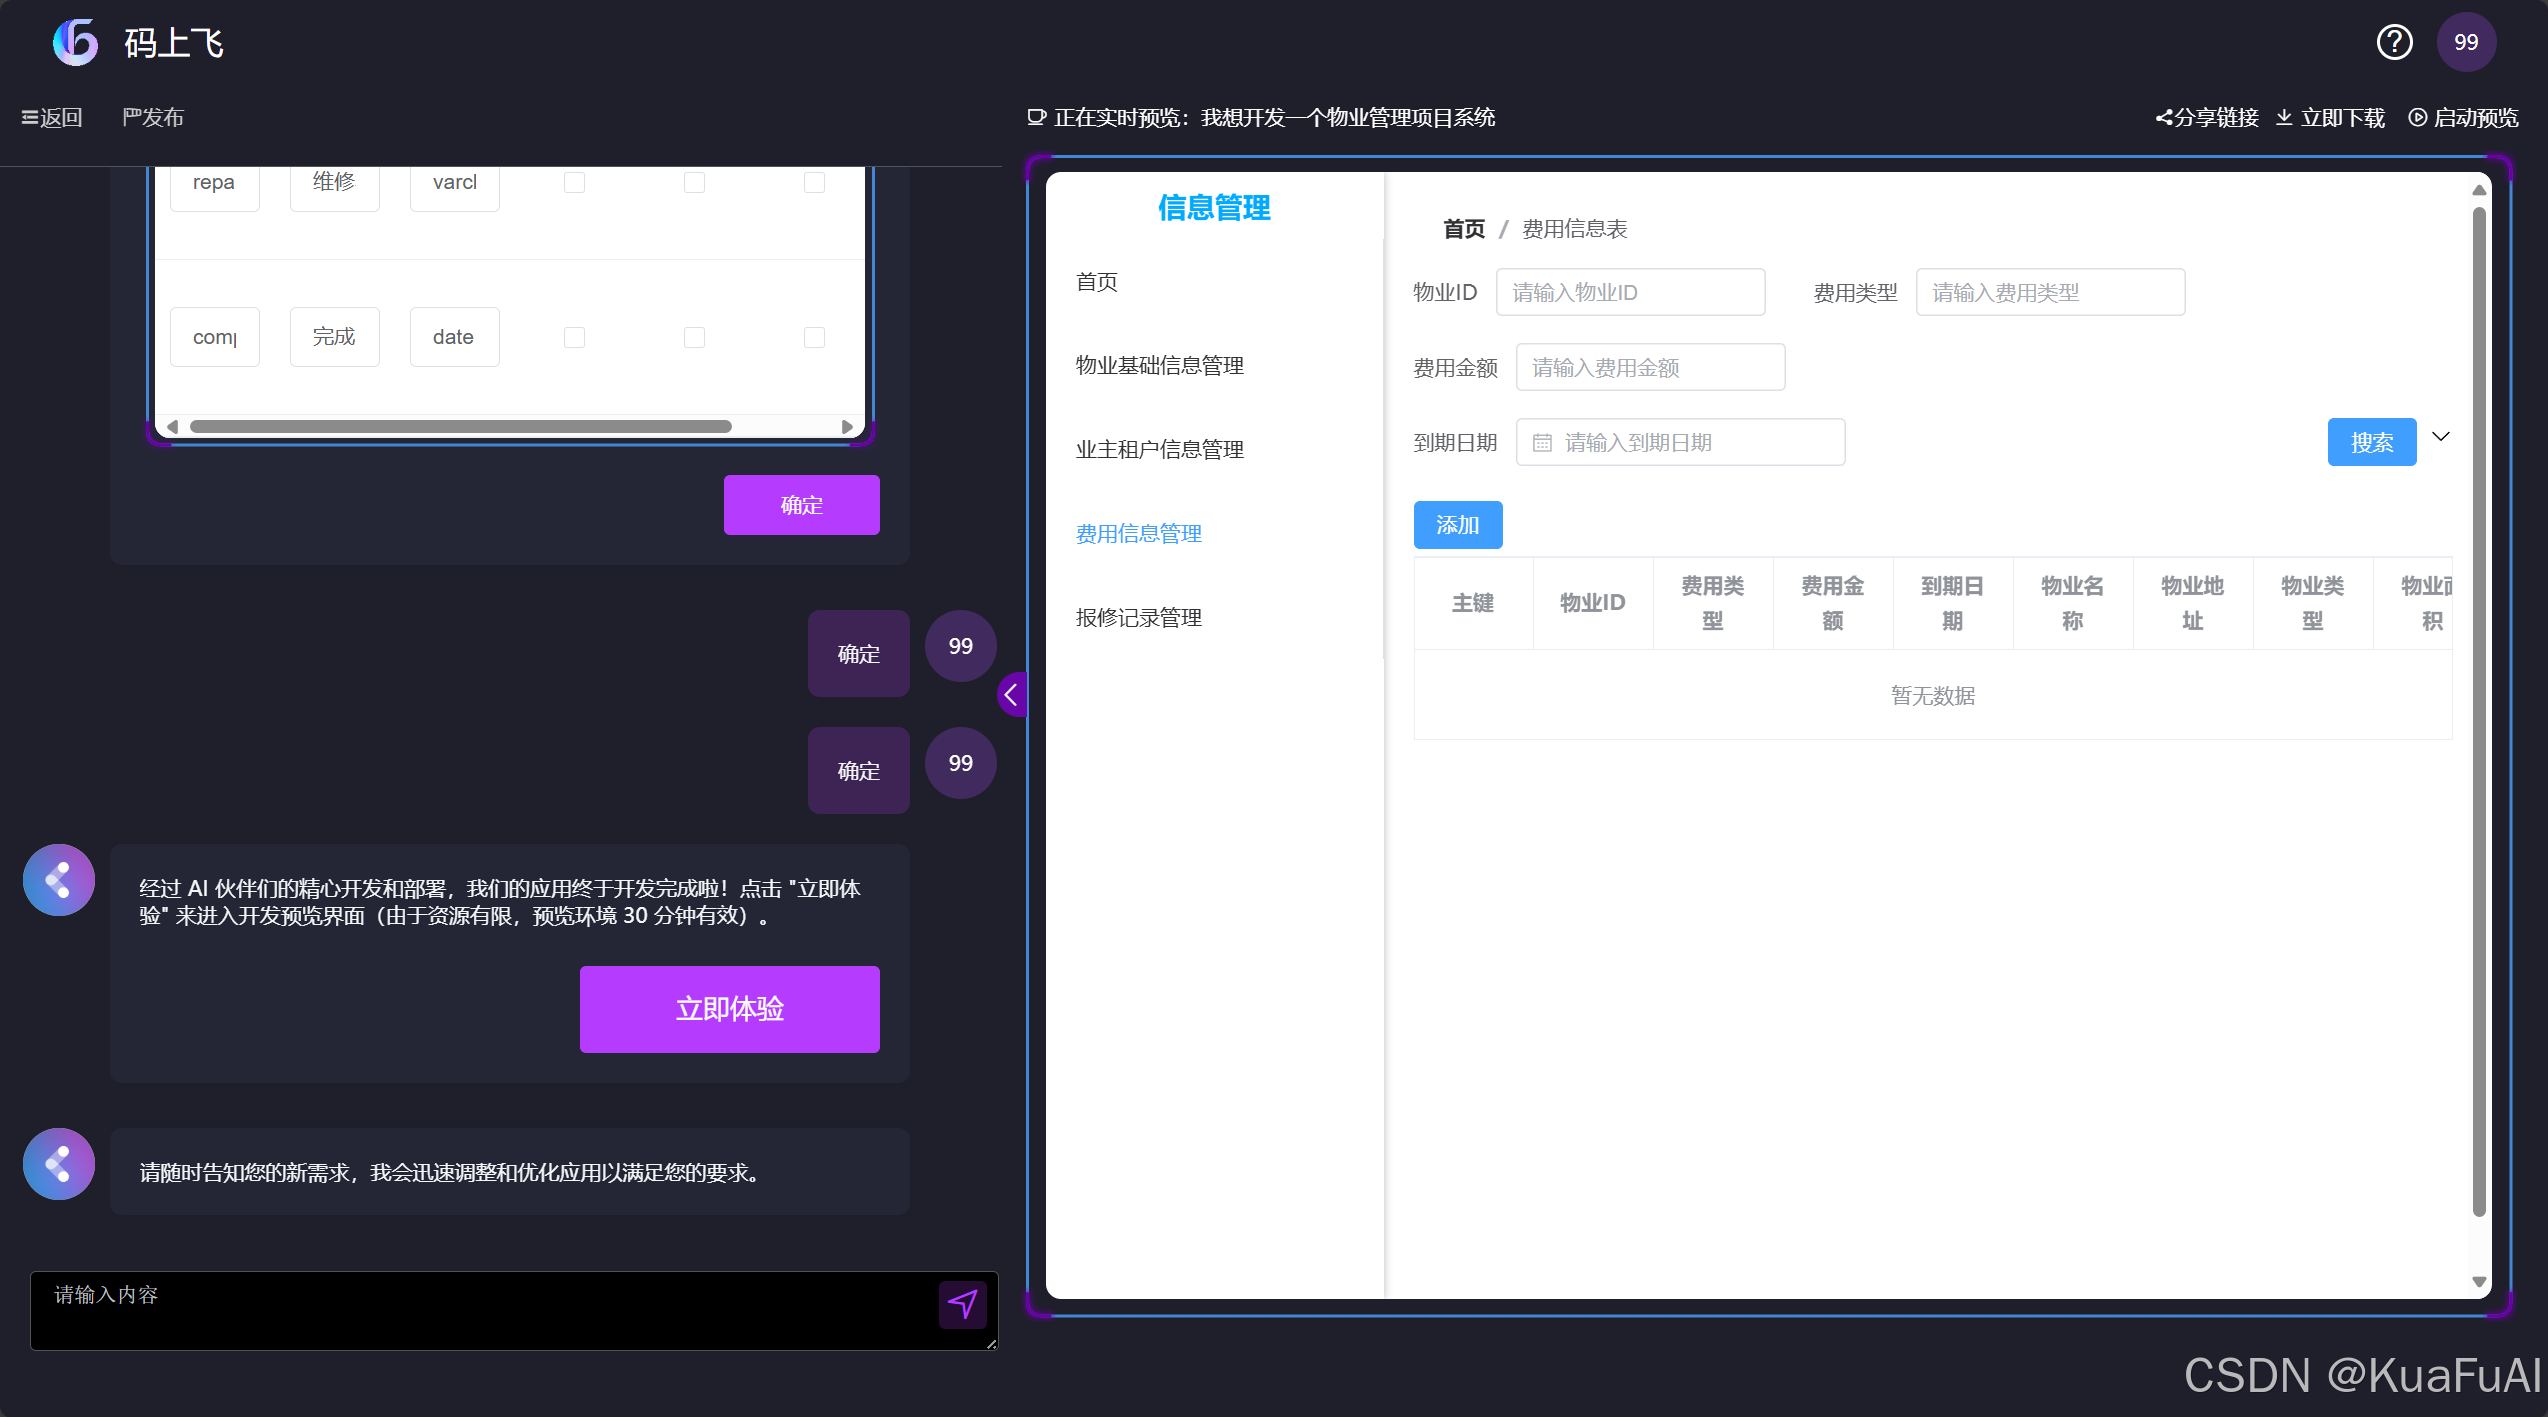The width and height of the screenshot is (2548, 1417).
Task: Collapse the chat panel using the side arrow
Action: (1012, 694)
